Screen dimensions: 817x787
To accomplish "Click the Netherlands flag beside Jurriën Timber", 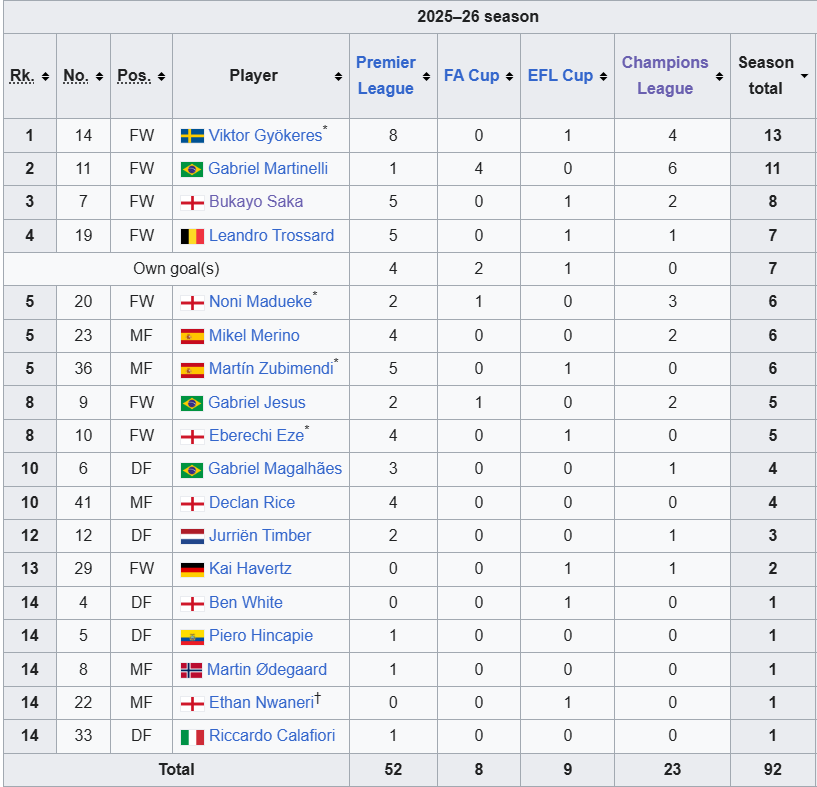I will 192,536.
